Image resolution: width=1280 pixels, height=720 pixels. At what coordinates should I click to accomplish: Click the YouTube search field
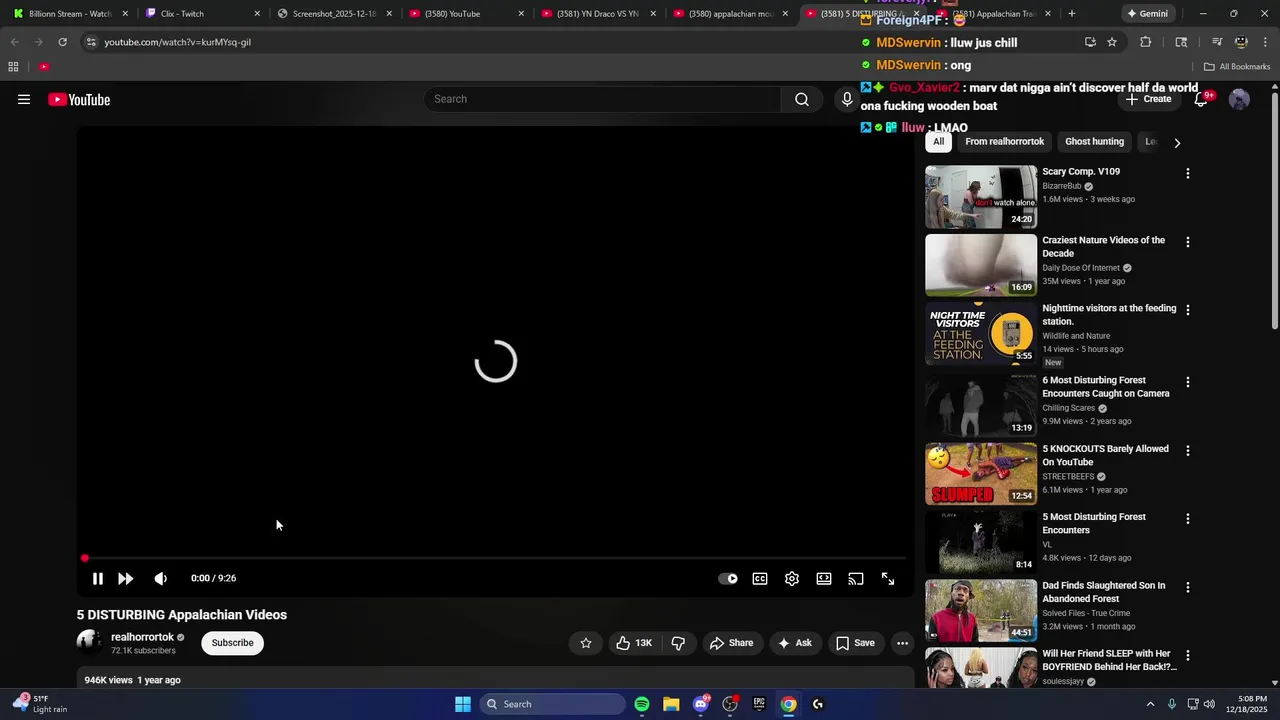click(x=603, y=99)
